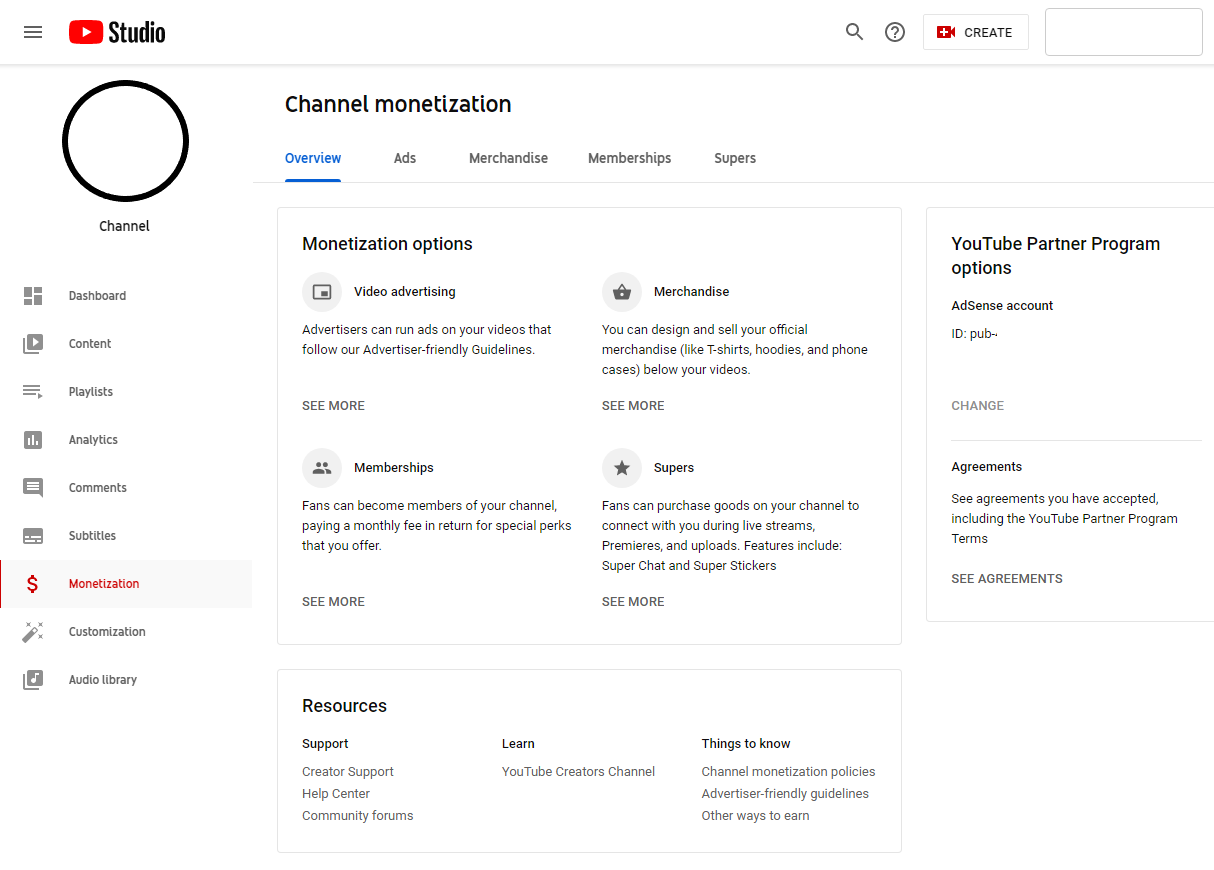Click the Supers star icon
This screenshot has width=1214, height=870.
tap(622, 468)
